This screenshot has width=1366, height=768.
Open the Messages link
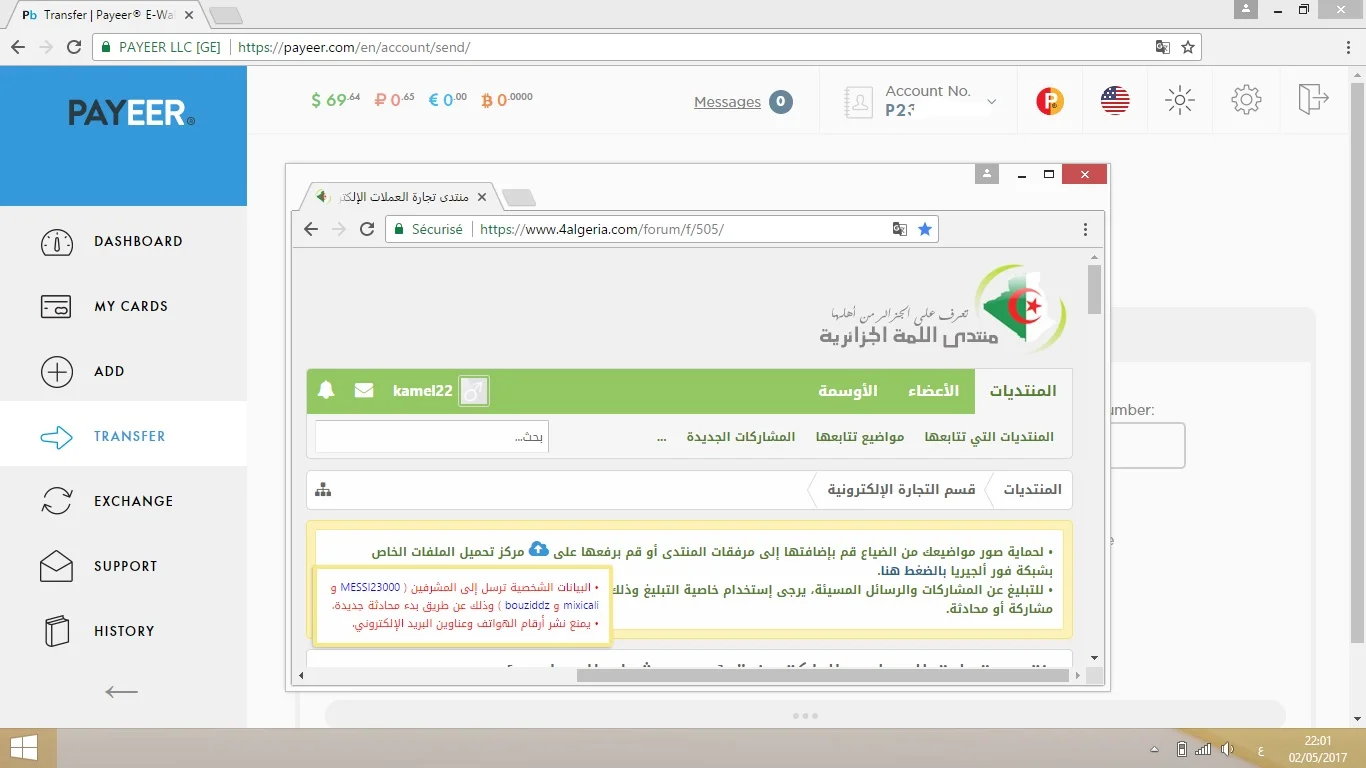click(727, 102)
